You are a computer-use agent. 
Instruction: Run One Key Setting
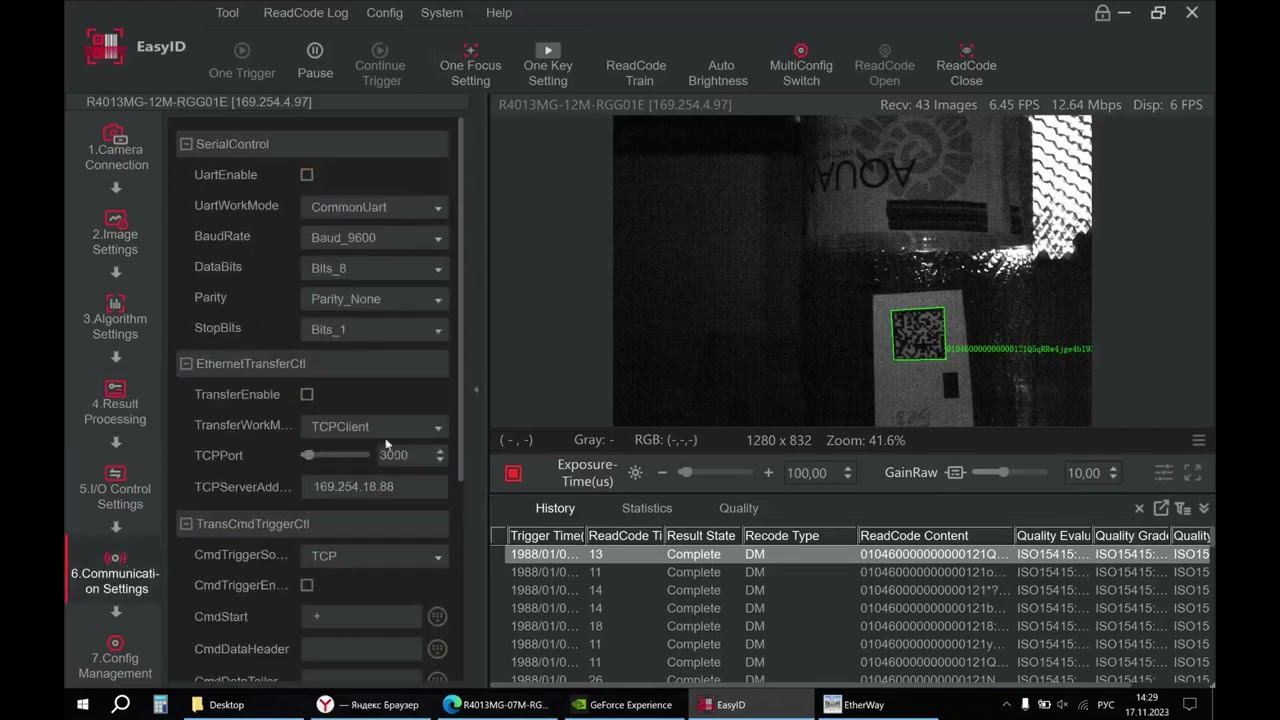[548, 64]
